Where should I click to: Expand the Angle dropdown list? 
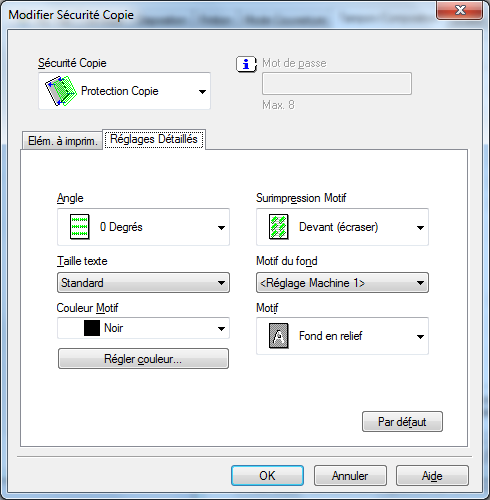pos(221,228)
